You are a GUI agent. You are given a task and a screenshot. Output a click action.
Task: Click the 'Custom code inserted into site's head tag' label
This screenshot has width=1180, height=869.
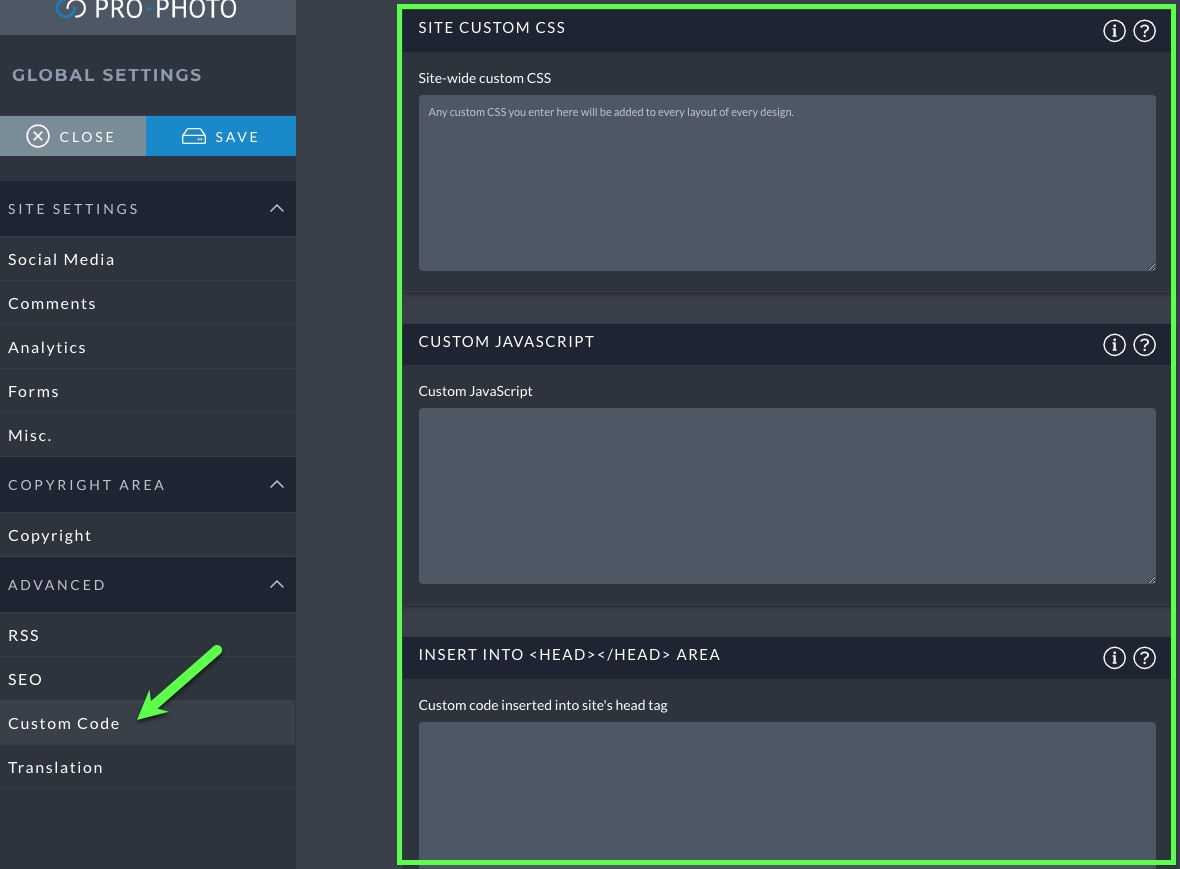point(543,705)
